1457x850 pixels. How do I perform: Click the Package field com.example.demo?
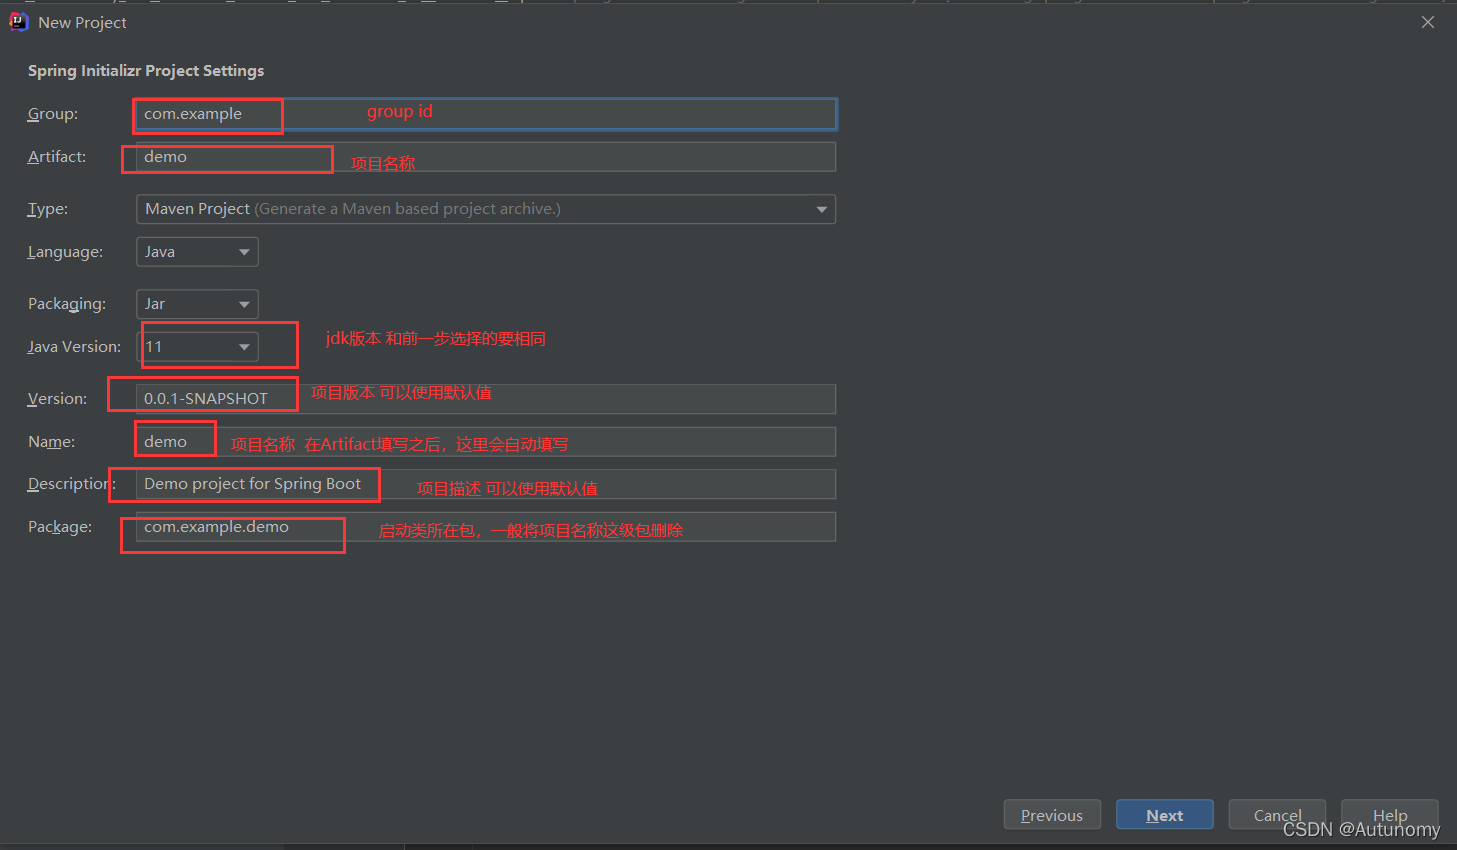(x=486, y=527)
